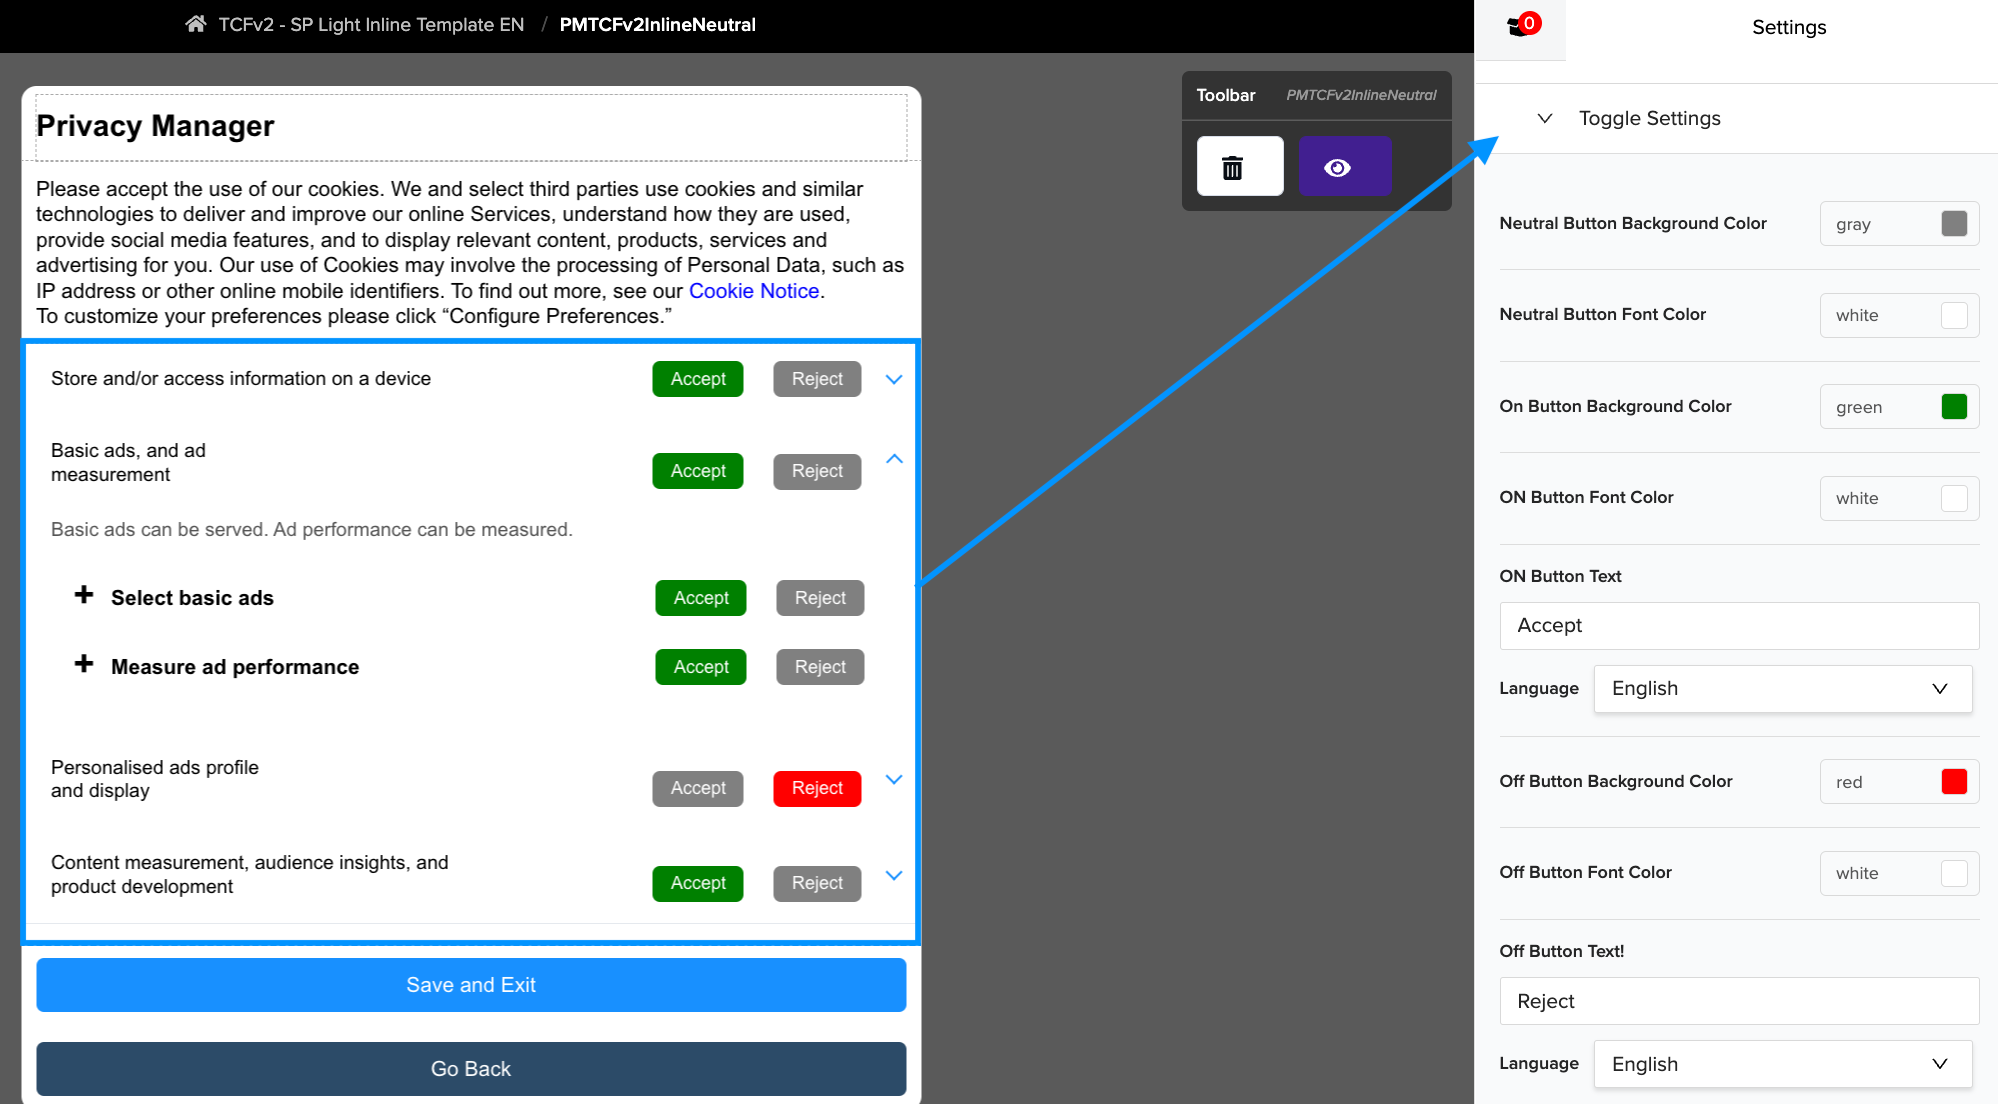
Task: Click PMTCFv2InlineNeutral label in Toolbar
Action: point(1361,95)
